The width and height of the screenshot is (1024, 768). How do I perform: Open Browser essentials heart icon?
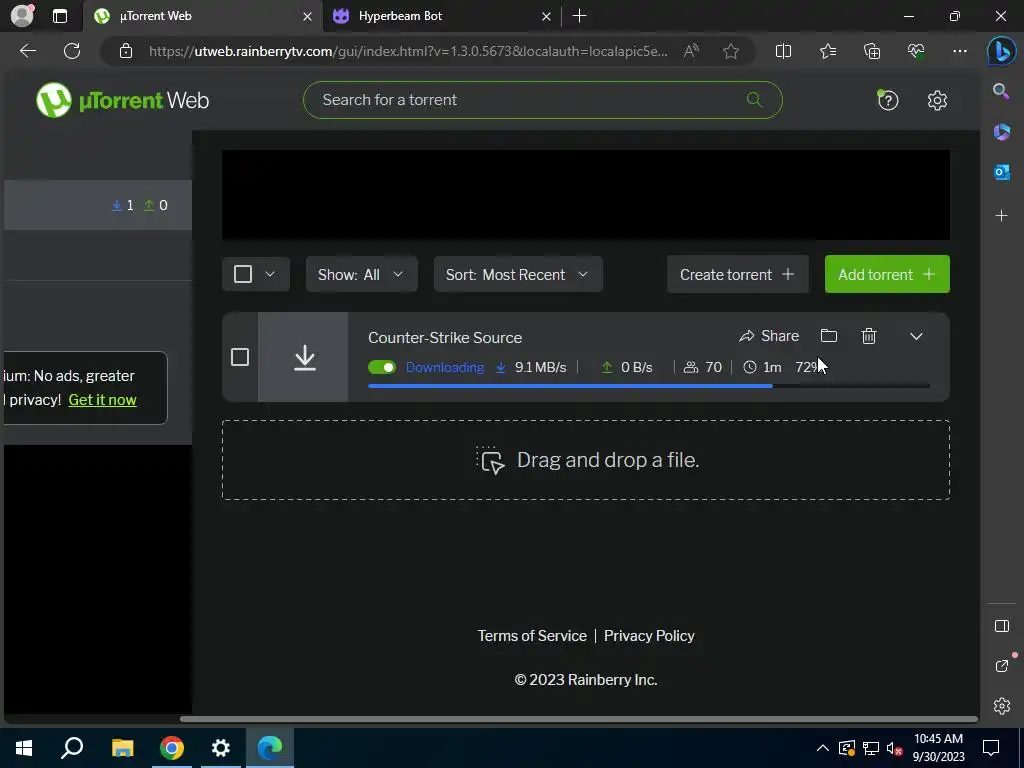point(916,51)
